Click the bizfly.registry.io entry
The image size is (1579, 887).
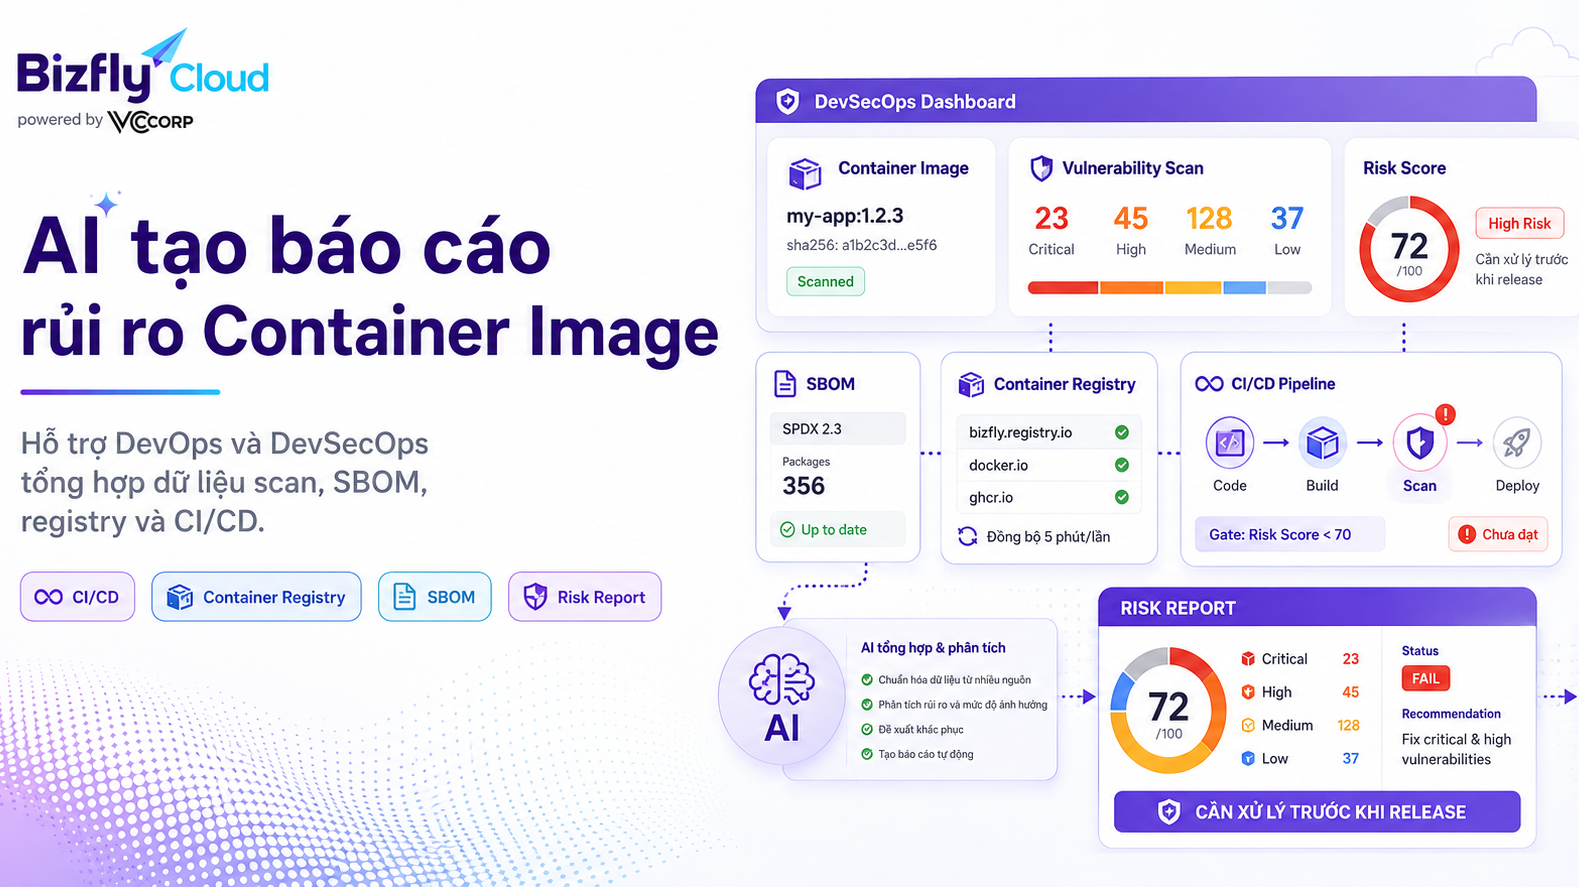[x=1047, y=432]
